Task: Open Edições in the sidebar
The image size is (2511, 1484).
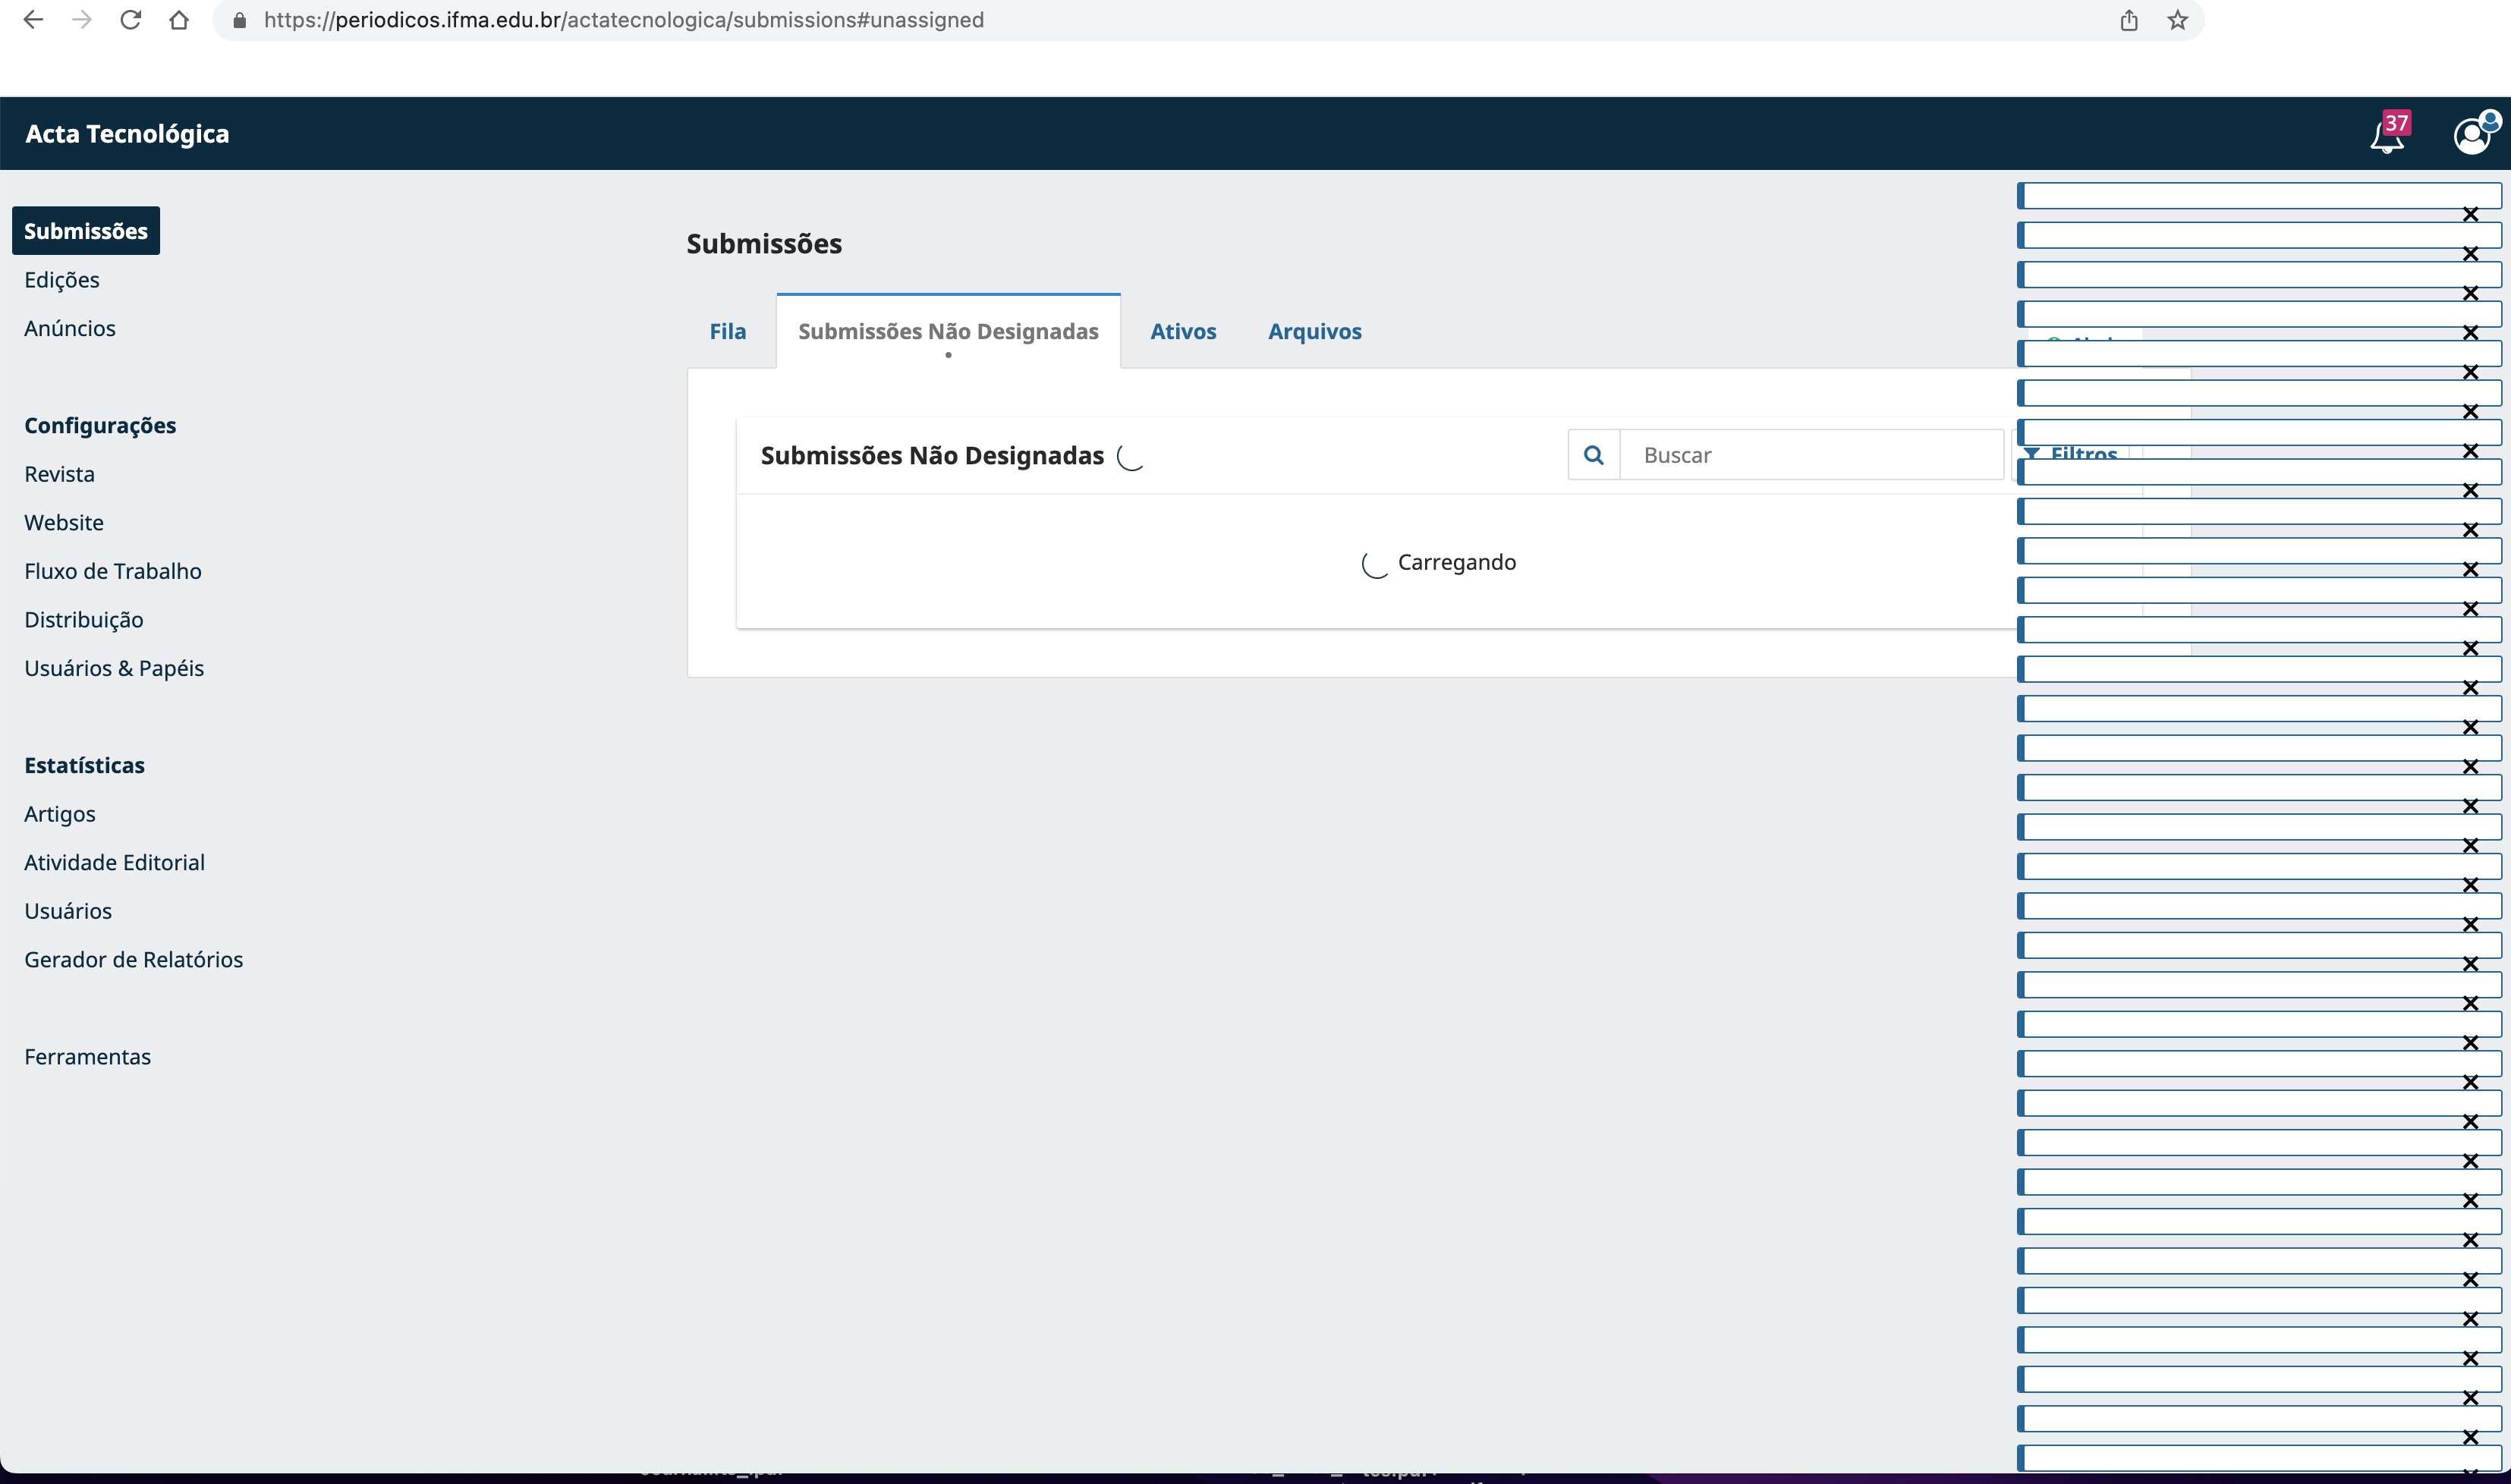Action: 62,280
